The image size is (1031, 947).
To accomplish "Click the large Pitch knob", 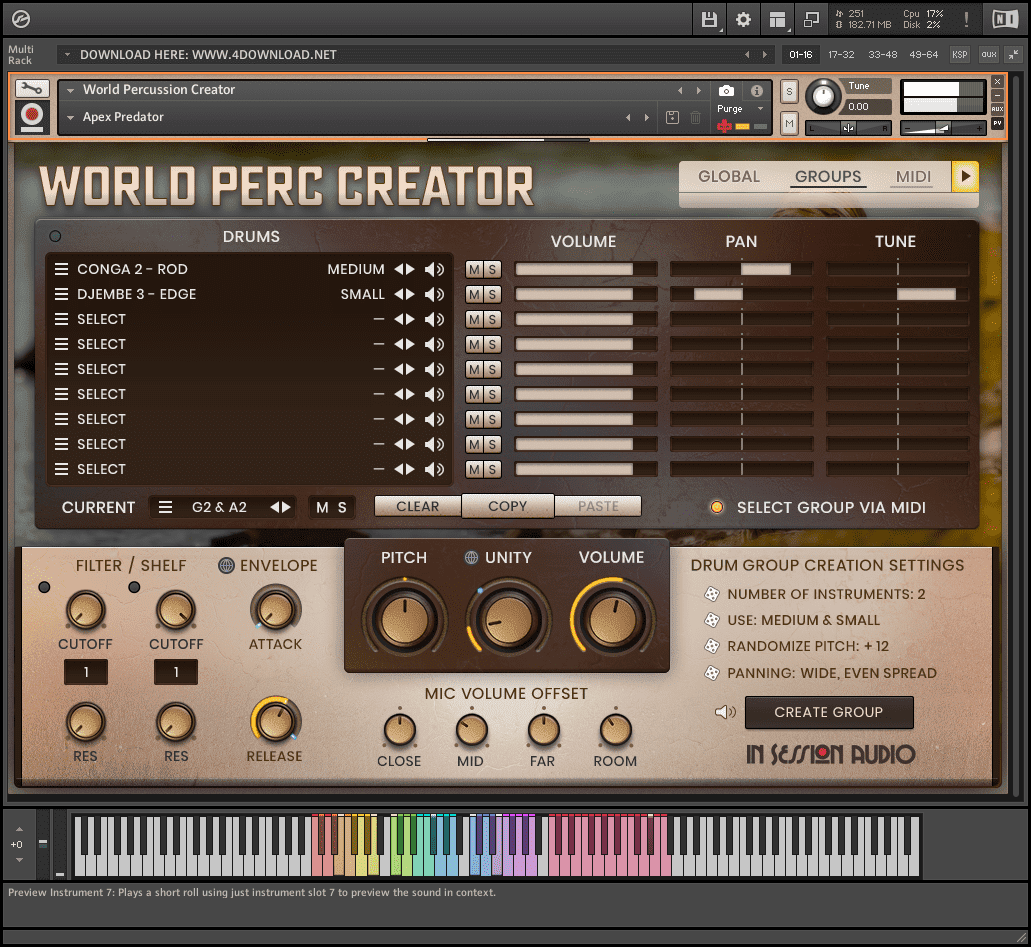I will [404, 619].
